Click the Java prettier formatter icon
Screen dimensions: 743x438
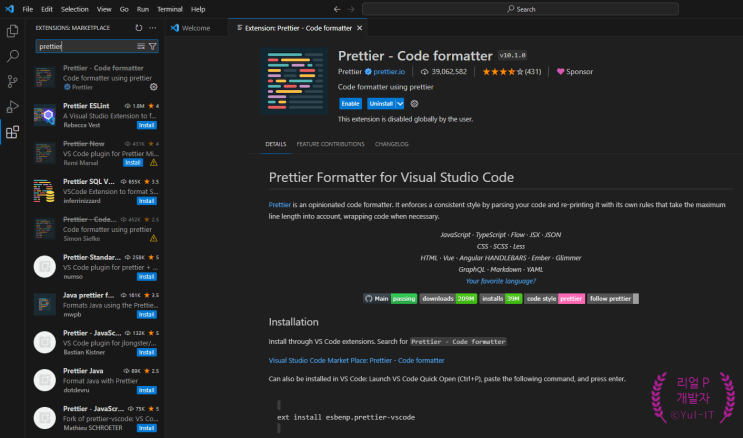45,304
